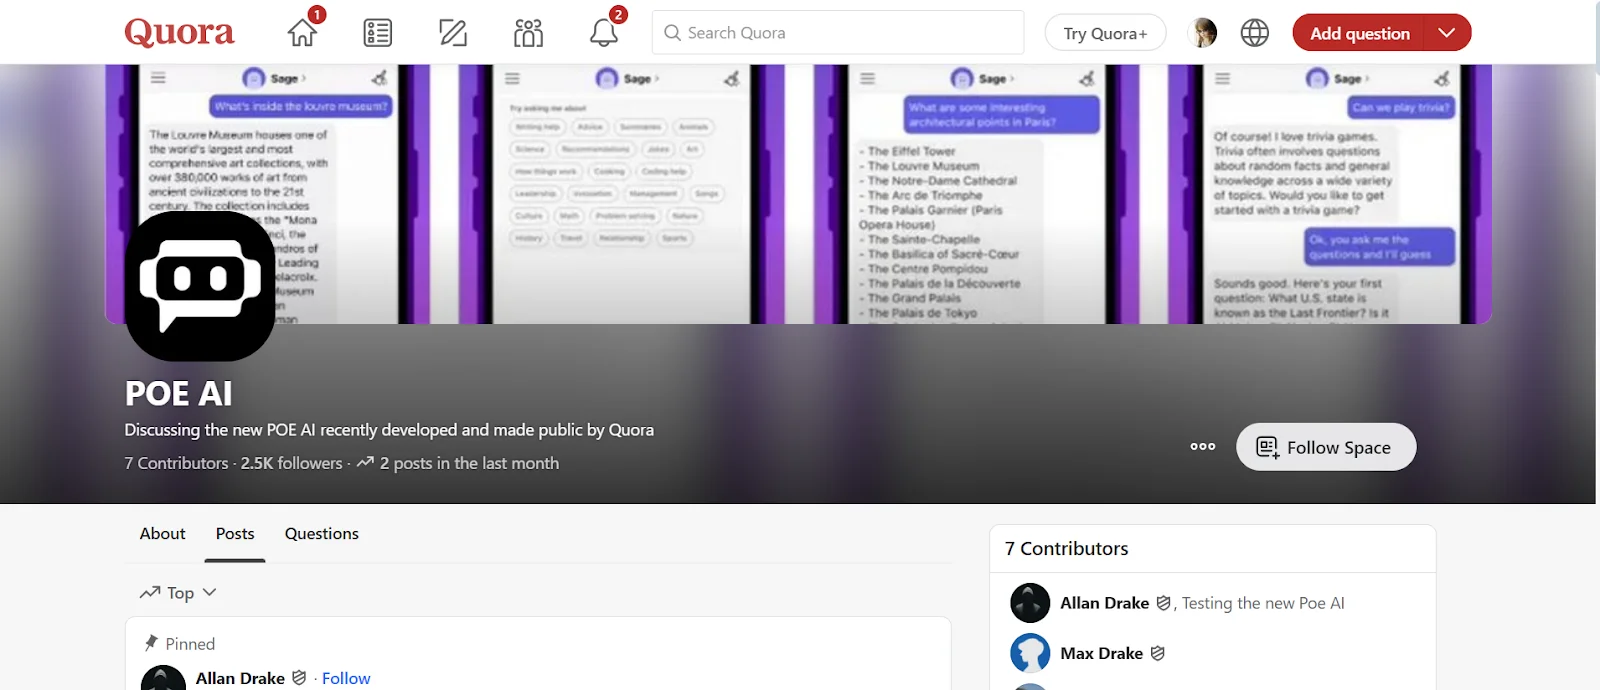The height and width of the screenshot is (690, 1600).
Task: Open the language globe icon
Action: [x=1255, y=33]
